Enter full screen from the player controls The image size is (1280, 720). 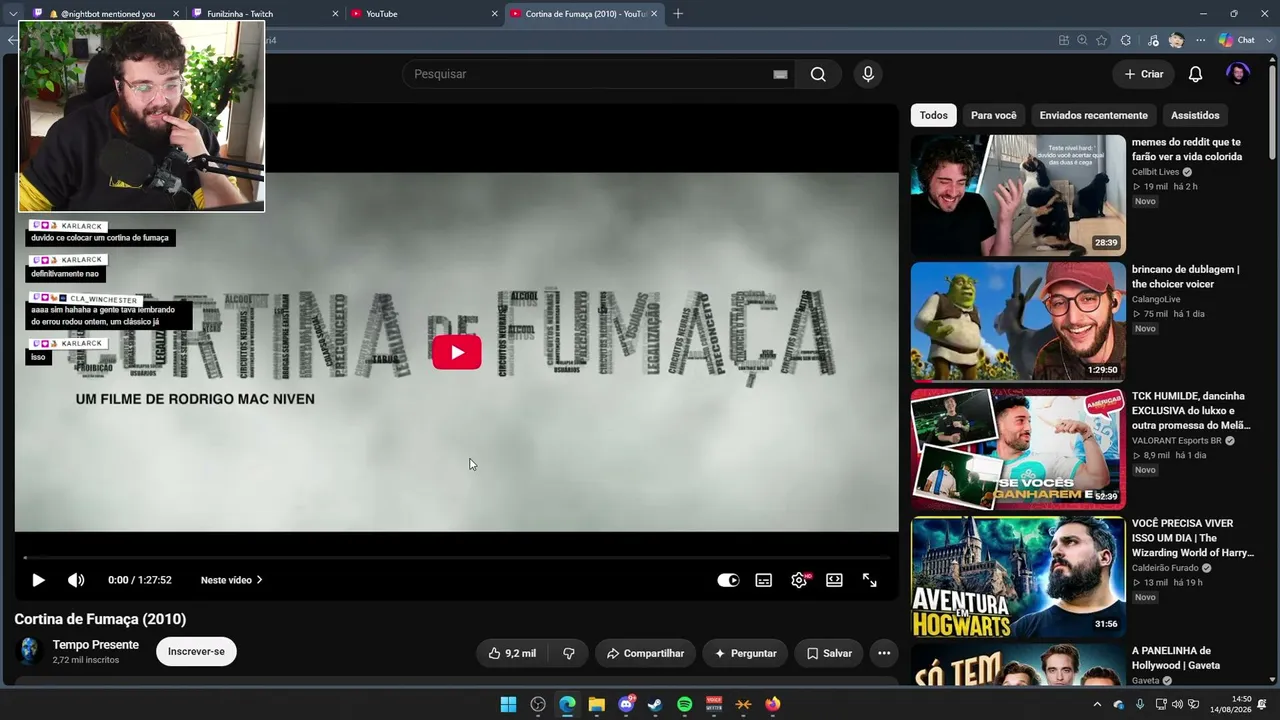point(870,580)
